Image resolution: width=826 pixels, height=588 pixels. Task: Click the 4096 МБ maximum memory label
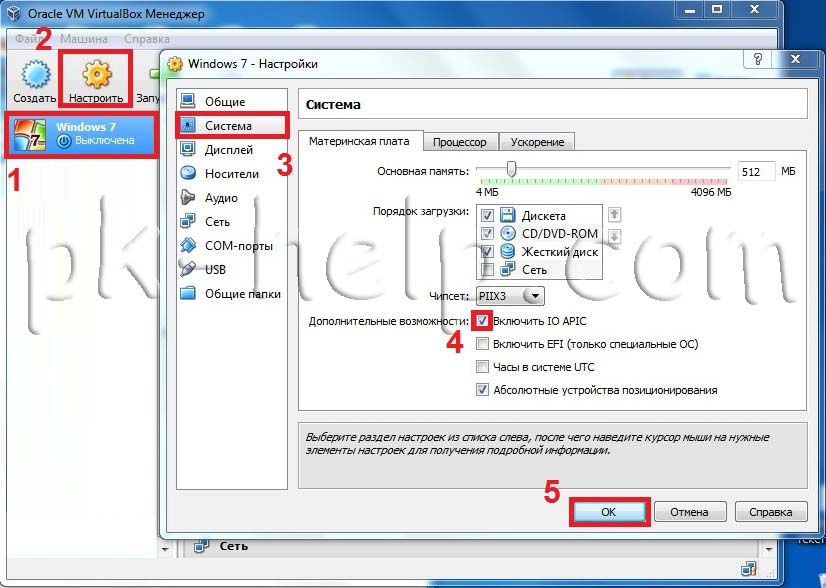(x=711, y=192)
